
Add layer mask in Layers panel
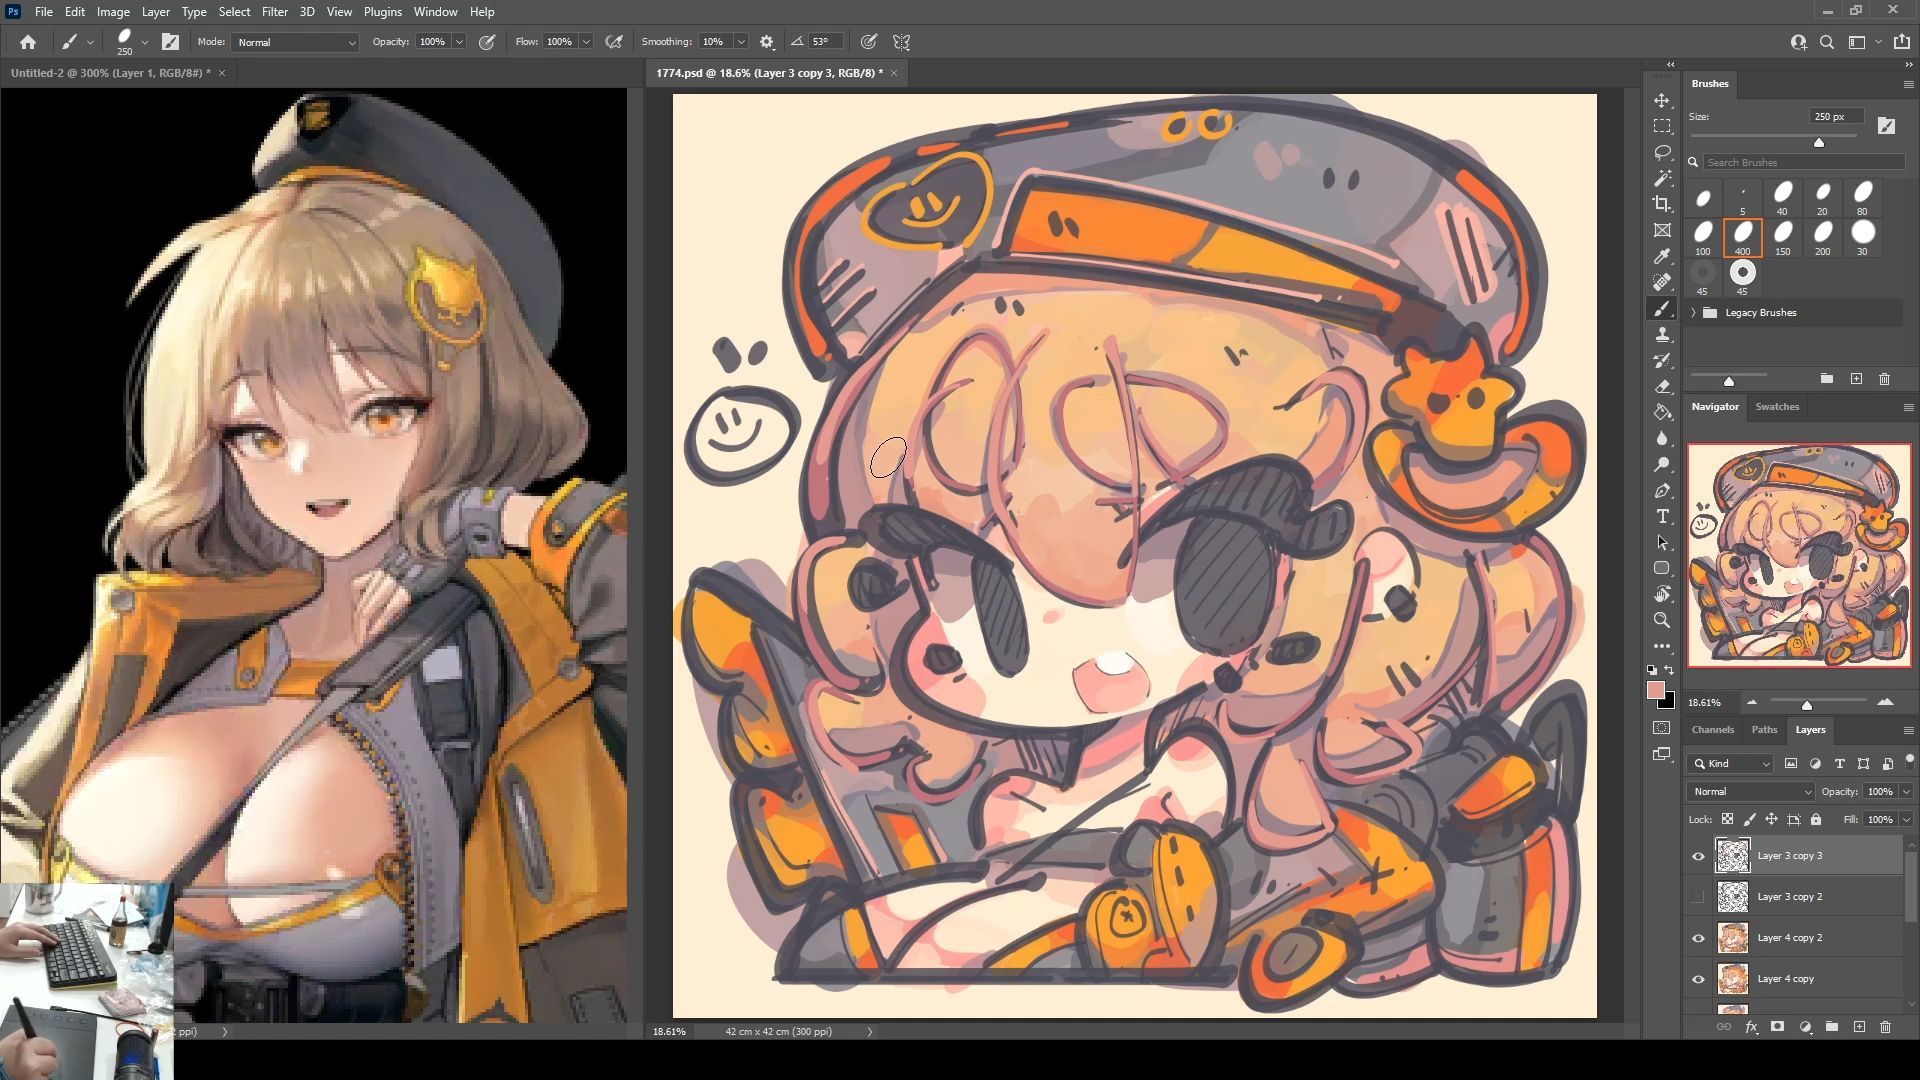[x=1777, y=1027]
